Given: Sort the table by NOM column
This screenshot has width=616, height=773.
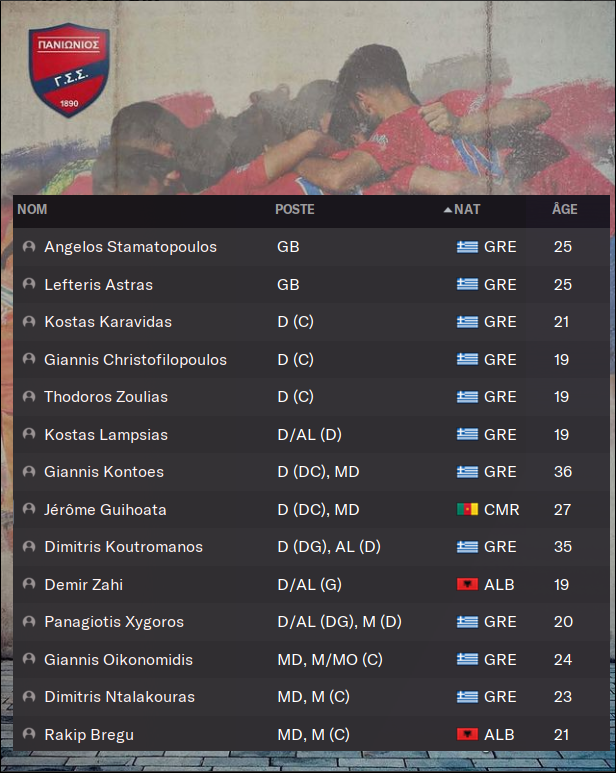Looking at the screenshot, I should [33, 210].
